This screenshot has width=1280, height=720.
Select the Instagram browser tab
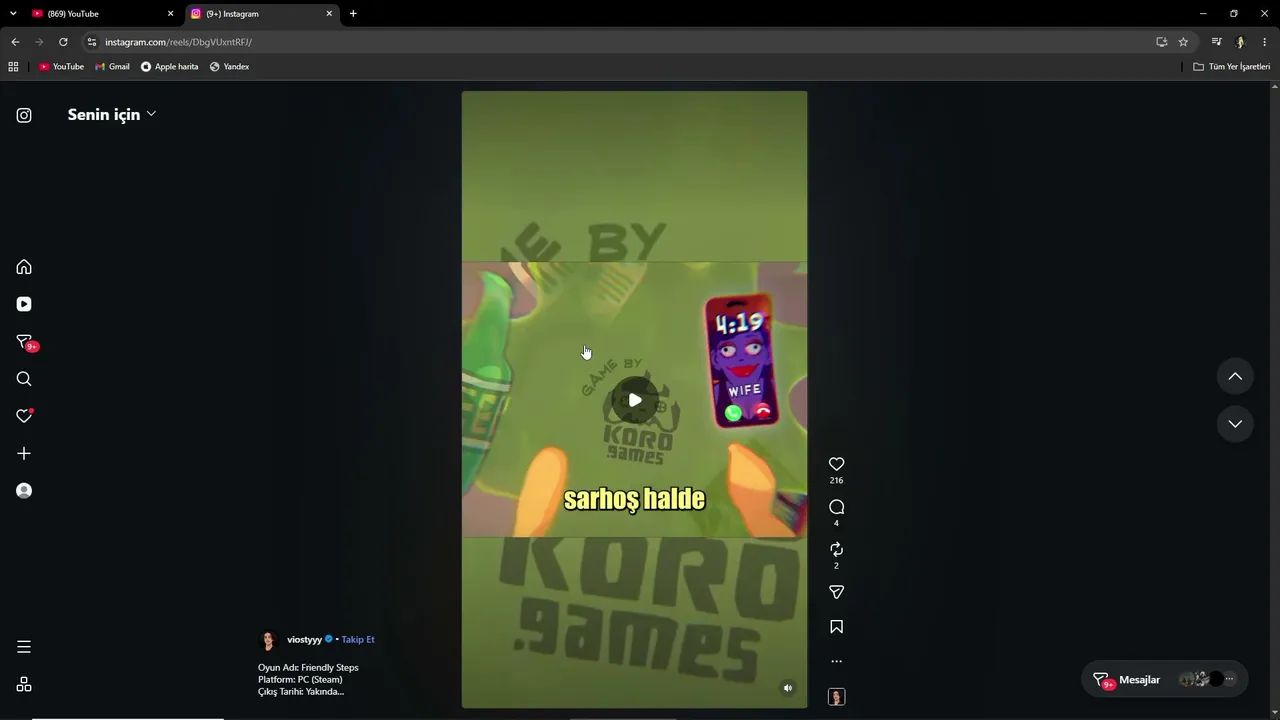[262, 14]
